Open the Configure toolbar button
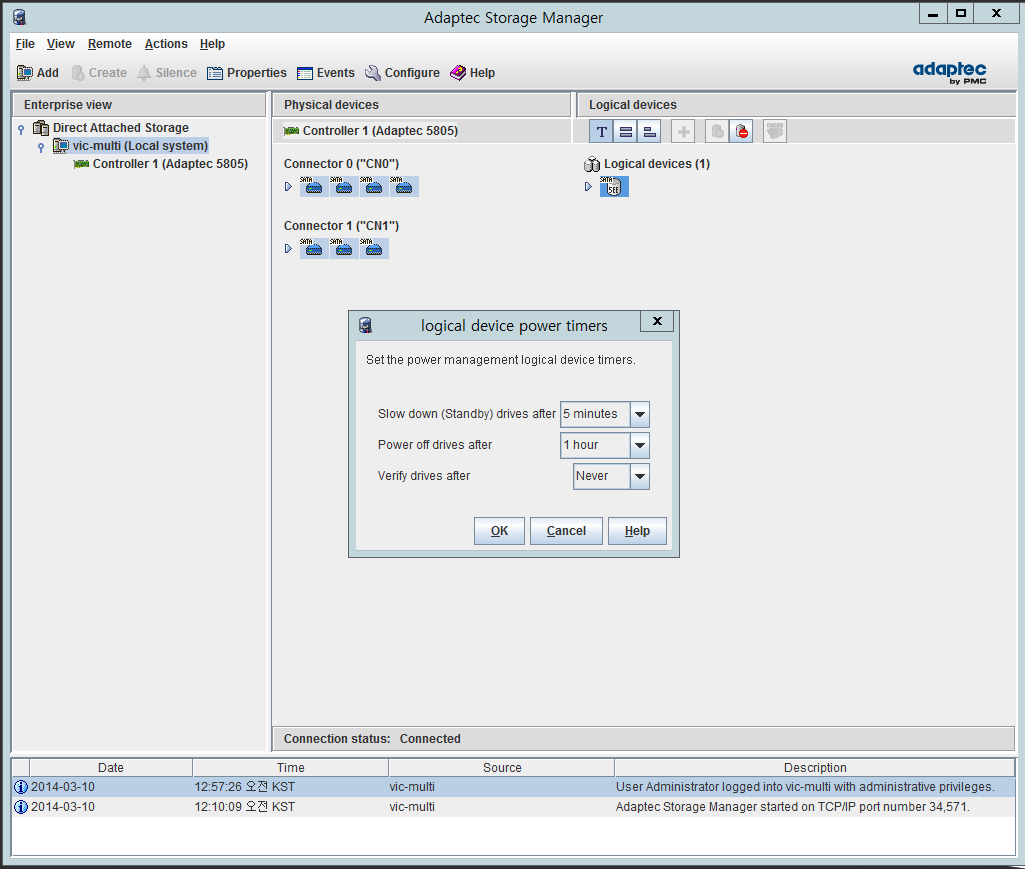This screenshot has width=1025, height=869. tap(402, 73)
